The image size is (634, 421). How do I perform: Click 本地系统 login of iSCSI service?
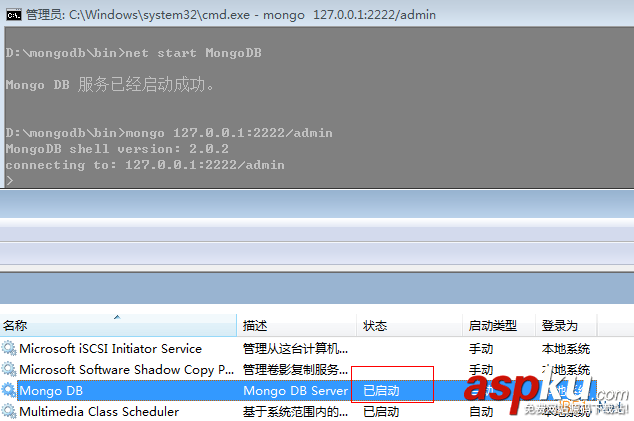coord(566,348)
